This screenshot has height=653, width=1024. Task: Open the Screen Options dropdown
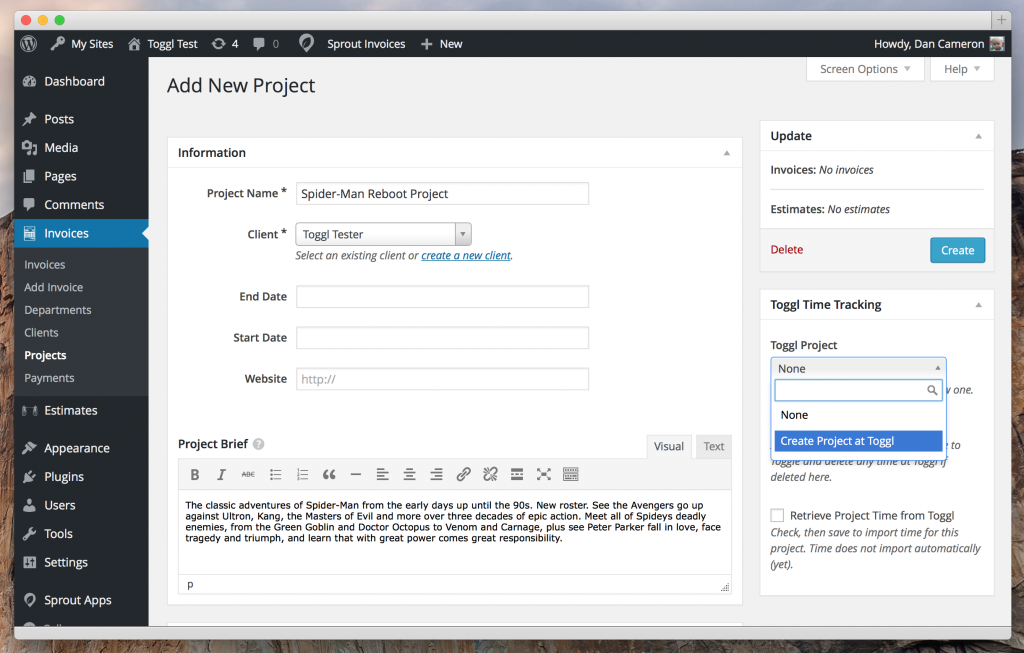tap(865, 68)
